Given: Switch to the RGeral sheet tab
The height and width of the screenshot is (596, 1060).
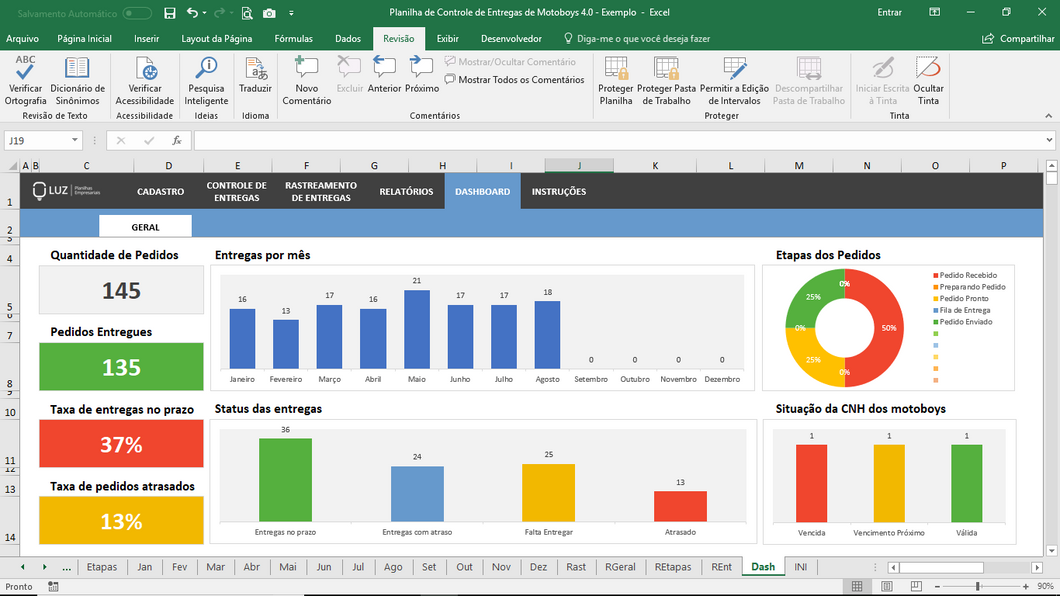Looking at the screenshot, I should click(x=620, y=567).
